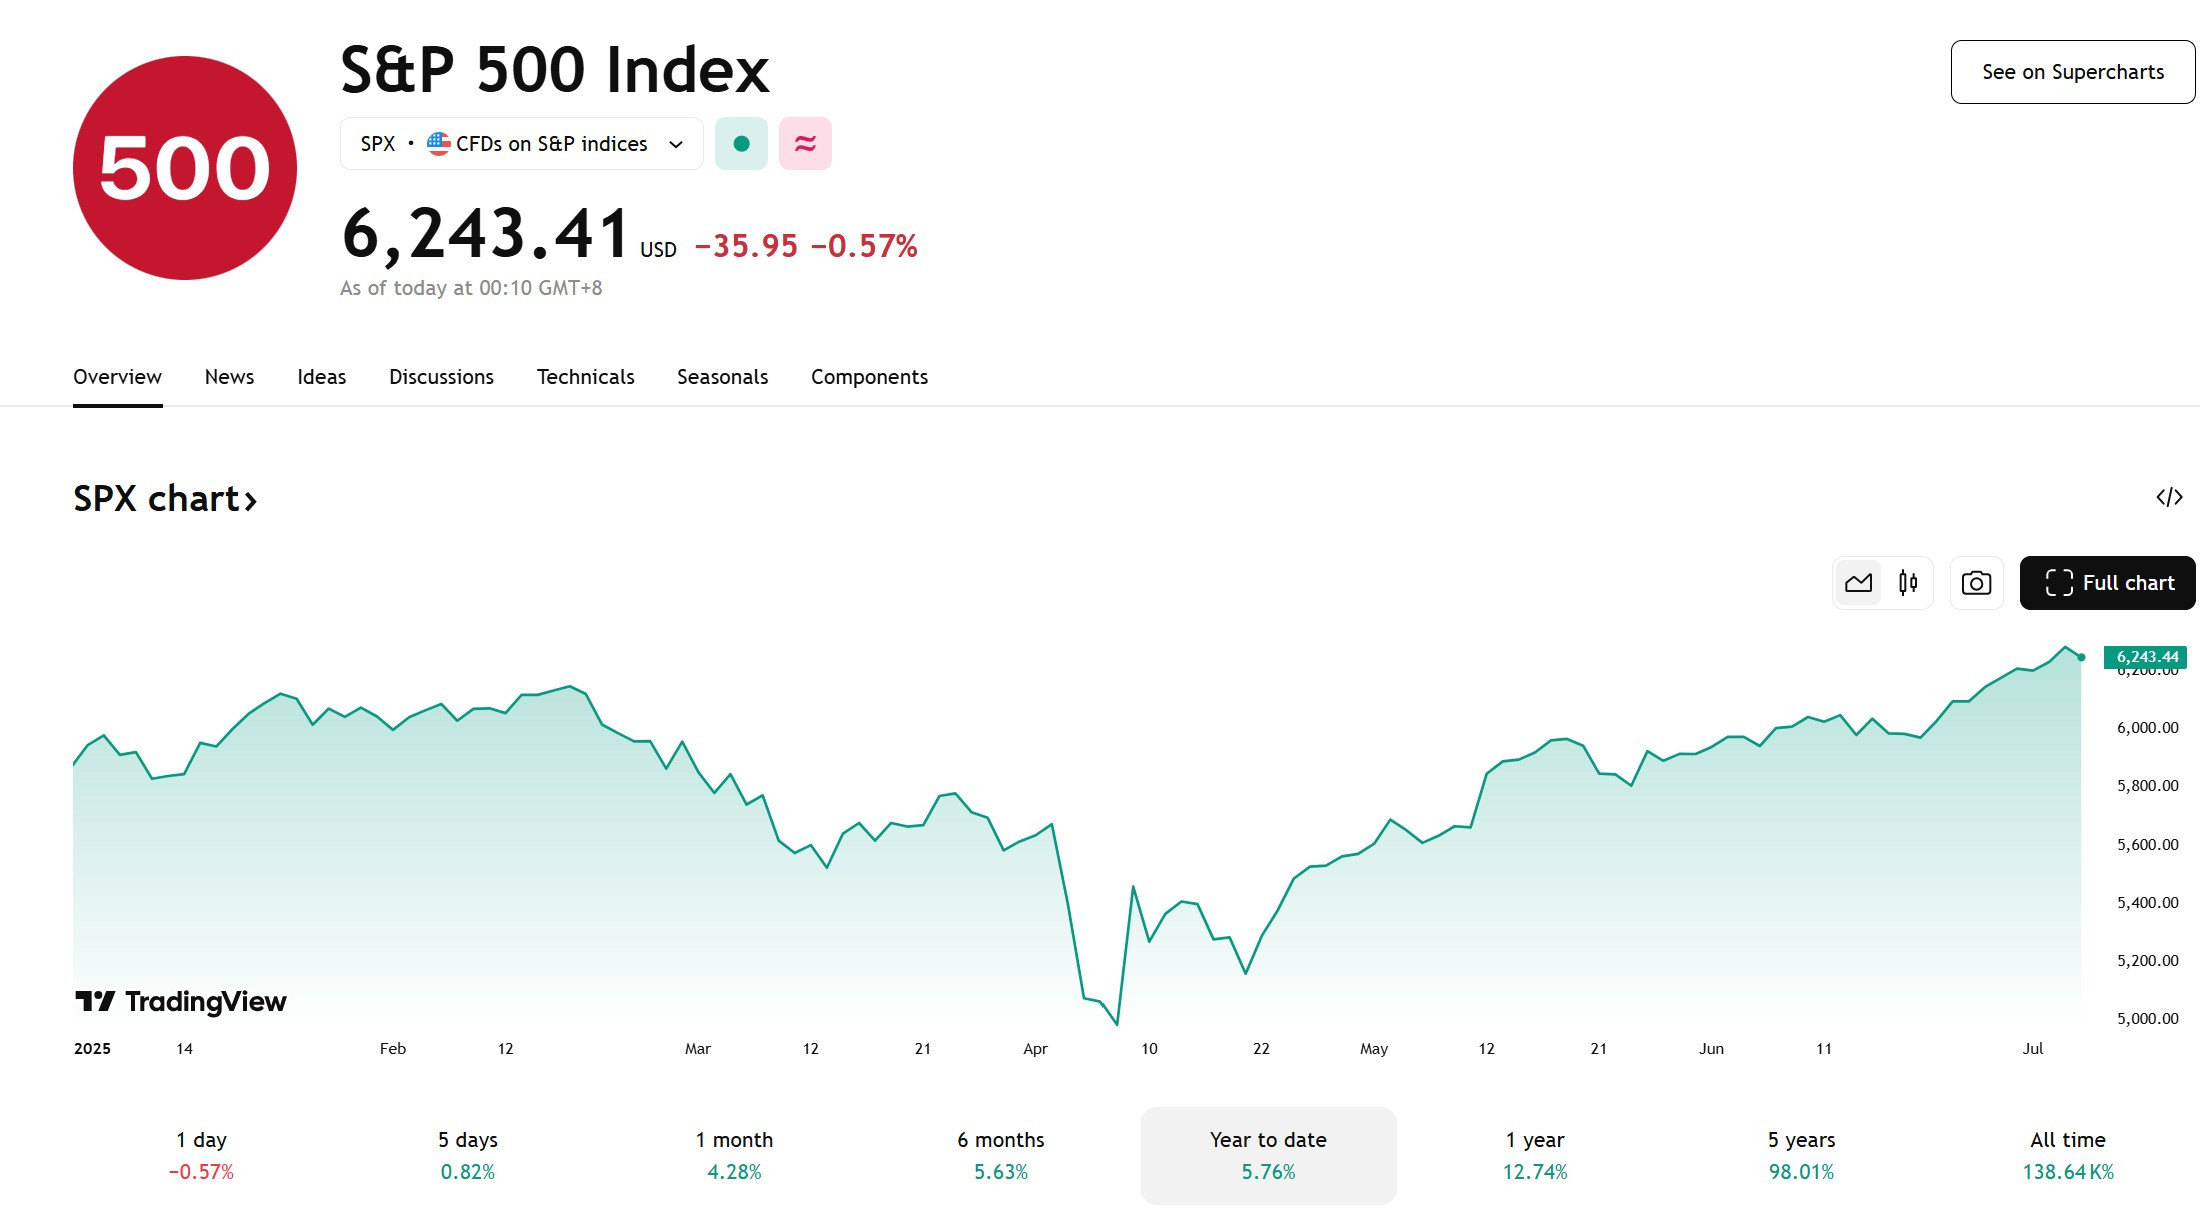Select the All time range option
Screen dimensions: 2200x1218
[2068, 1155]
